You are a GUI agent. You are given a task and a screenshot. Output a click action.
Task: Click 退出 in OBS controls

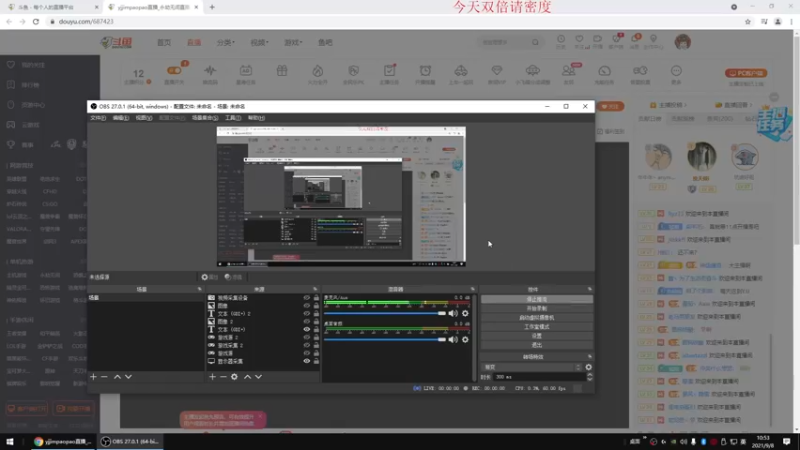(x=537, y=345)
